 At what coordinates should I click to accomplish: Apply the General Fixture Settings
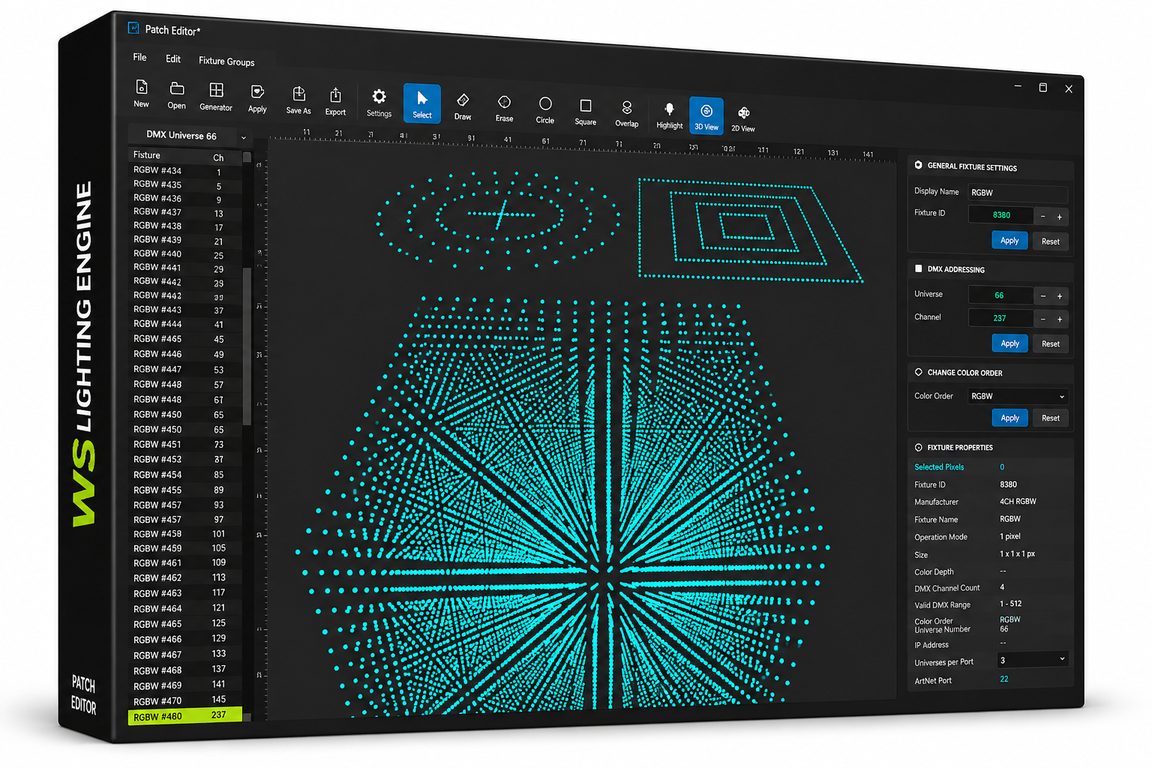[1009, 241]
